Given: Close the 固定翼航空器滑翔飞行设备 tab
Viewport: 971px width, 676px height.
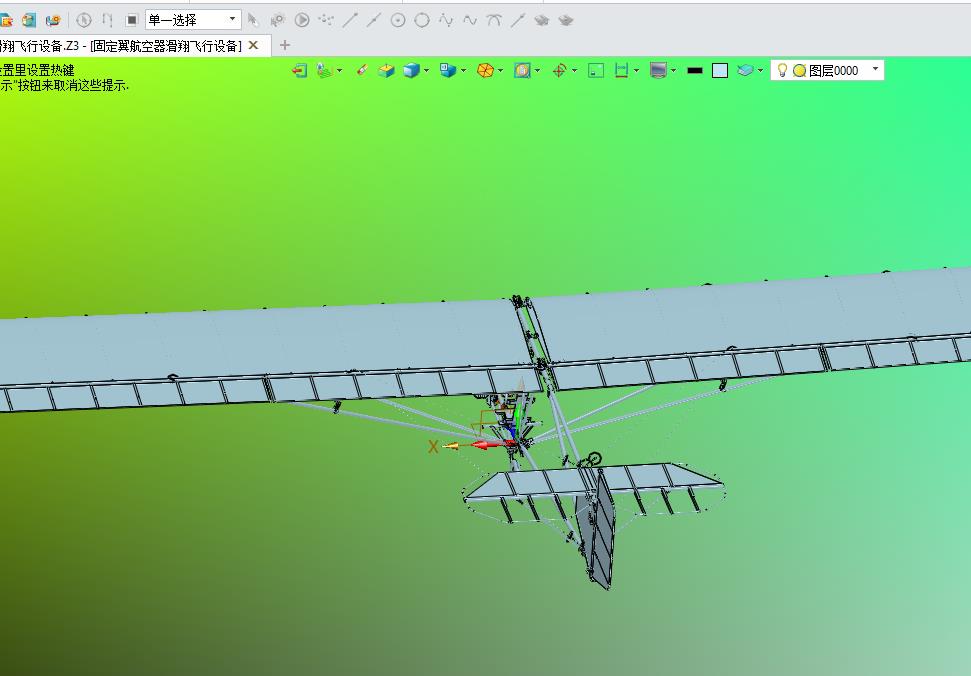Looking at the screenshot, I should [x=253, y=45].
